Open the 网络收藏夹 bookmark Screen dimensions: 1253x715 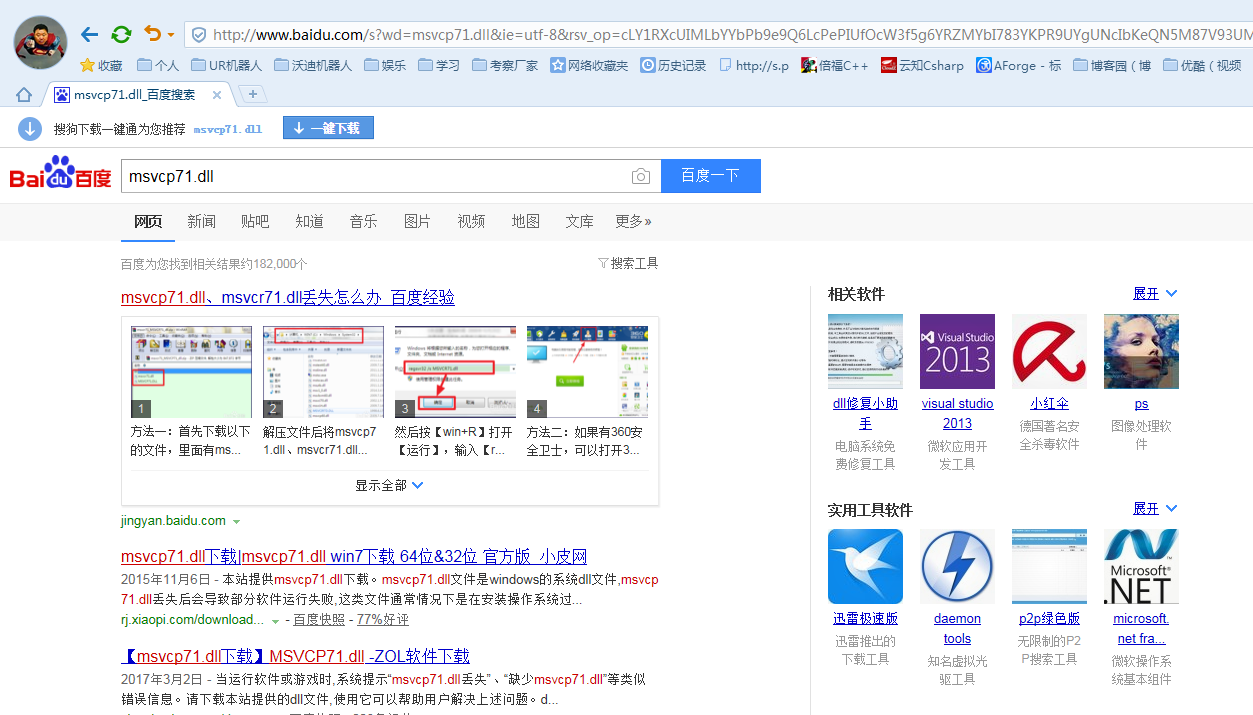(x=589, y=65)
